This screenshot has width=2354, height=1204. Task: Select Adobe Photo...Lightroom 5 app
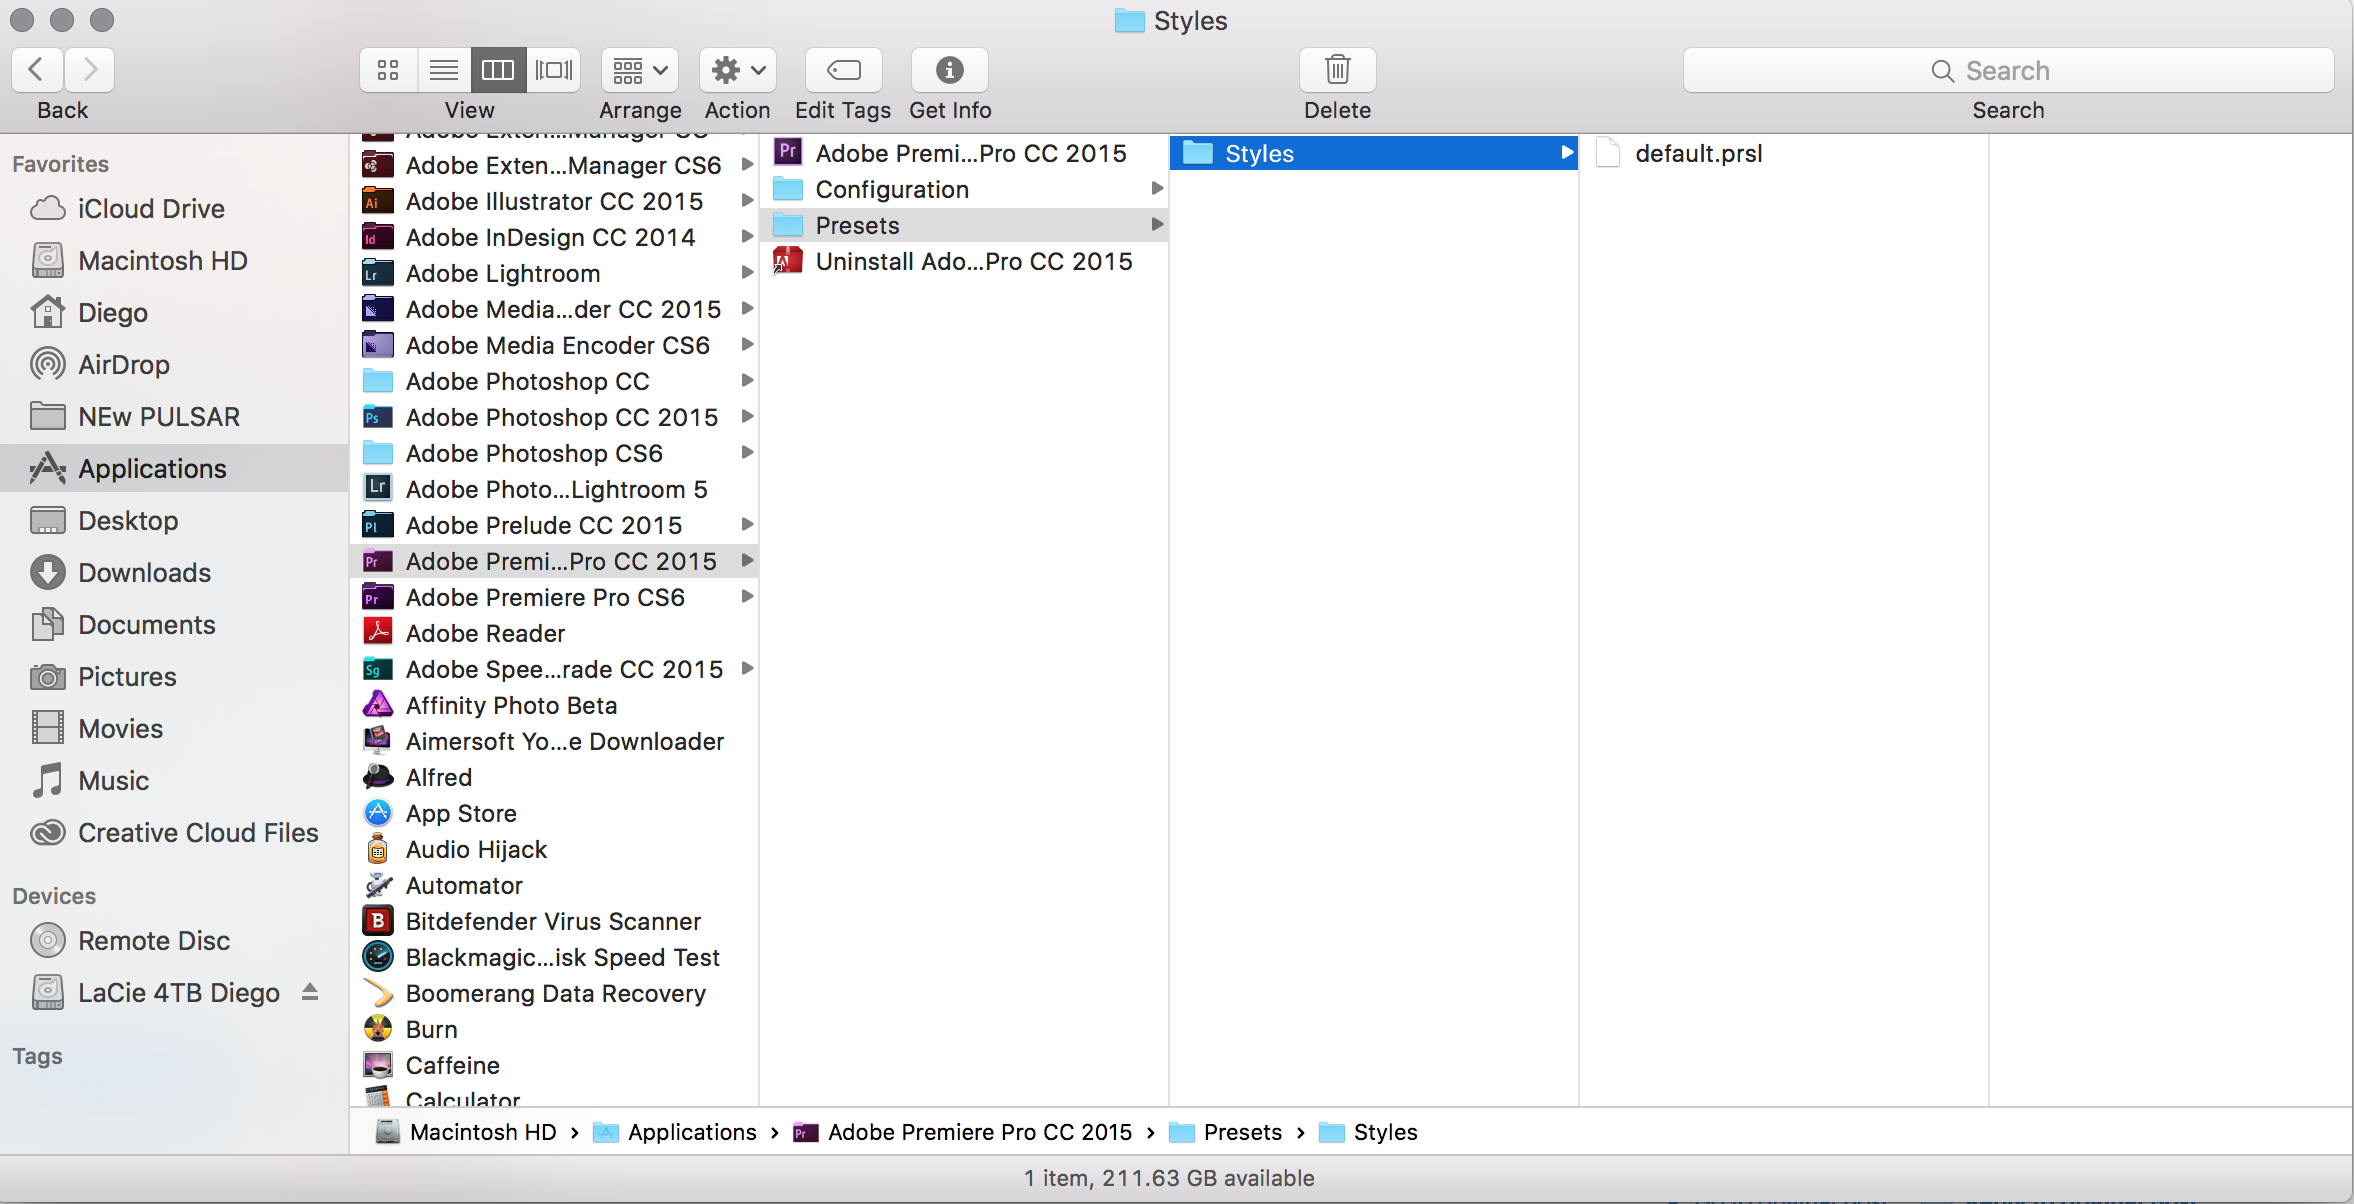[556, 489]
